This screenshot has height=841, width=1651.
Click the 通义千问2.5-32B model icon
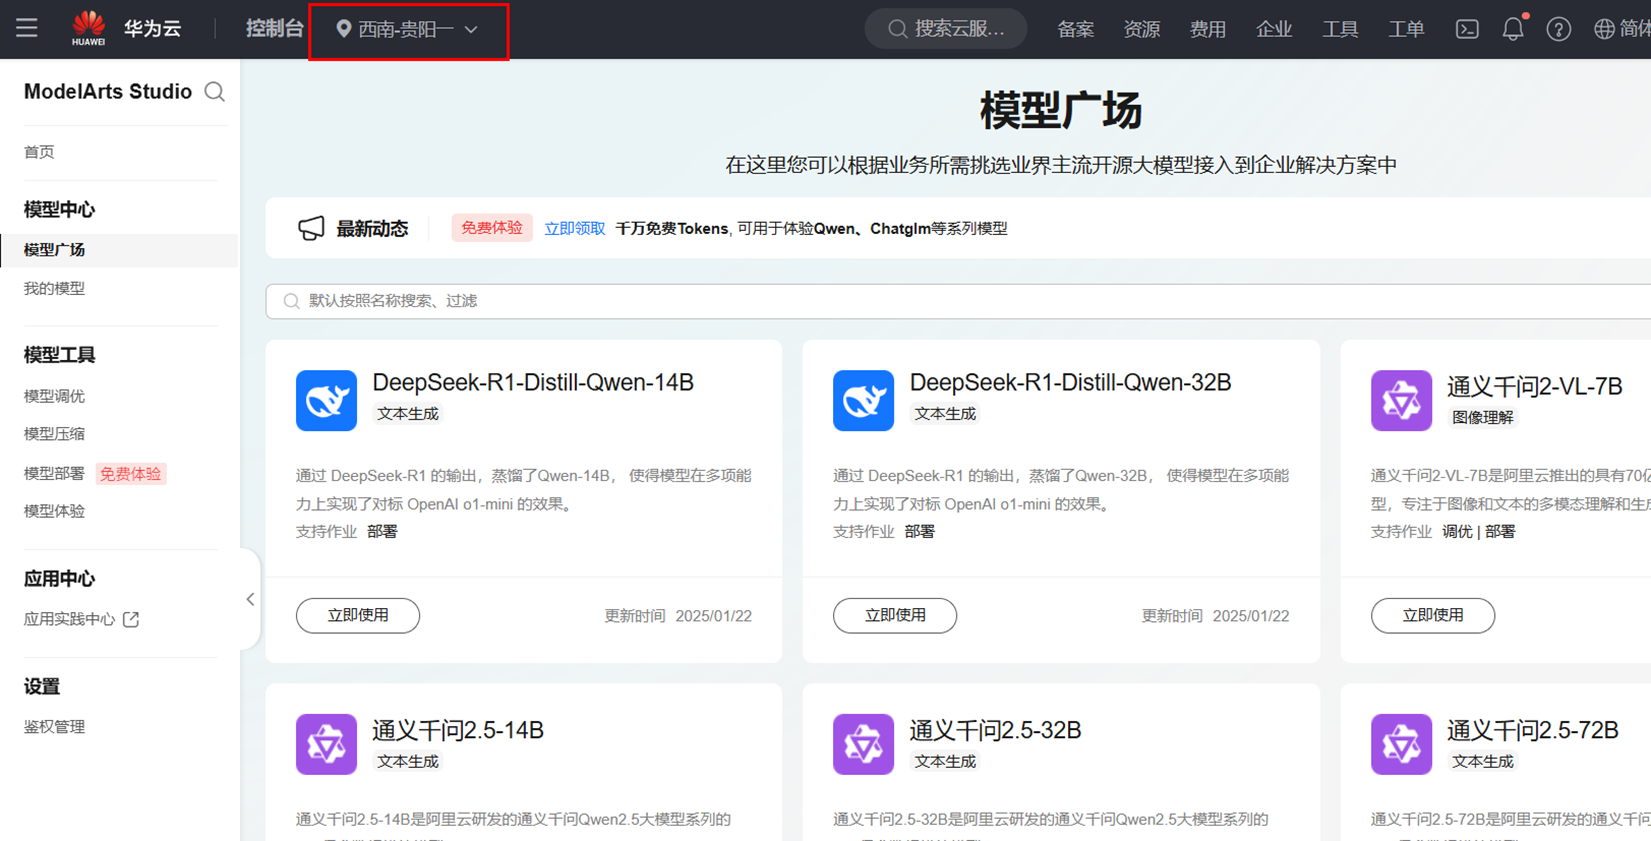863,744
